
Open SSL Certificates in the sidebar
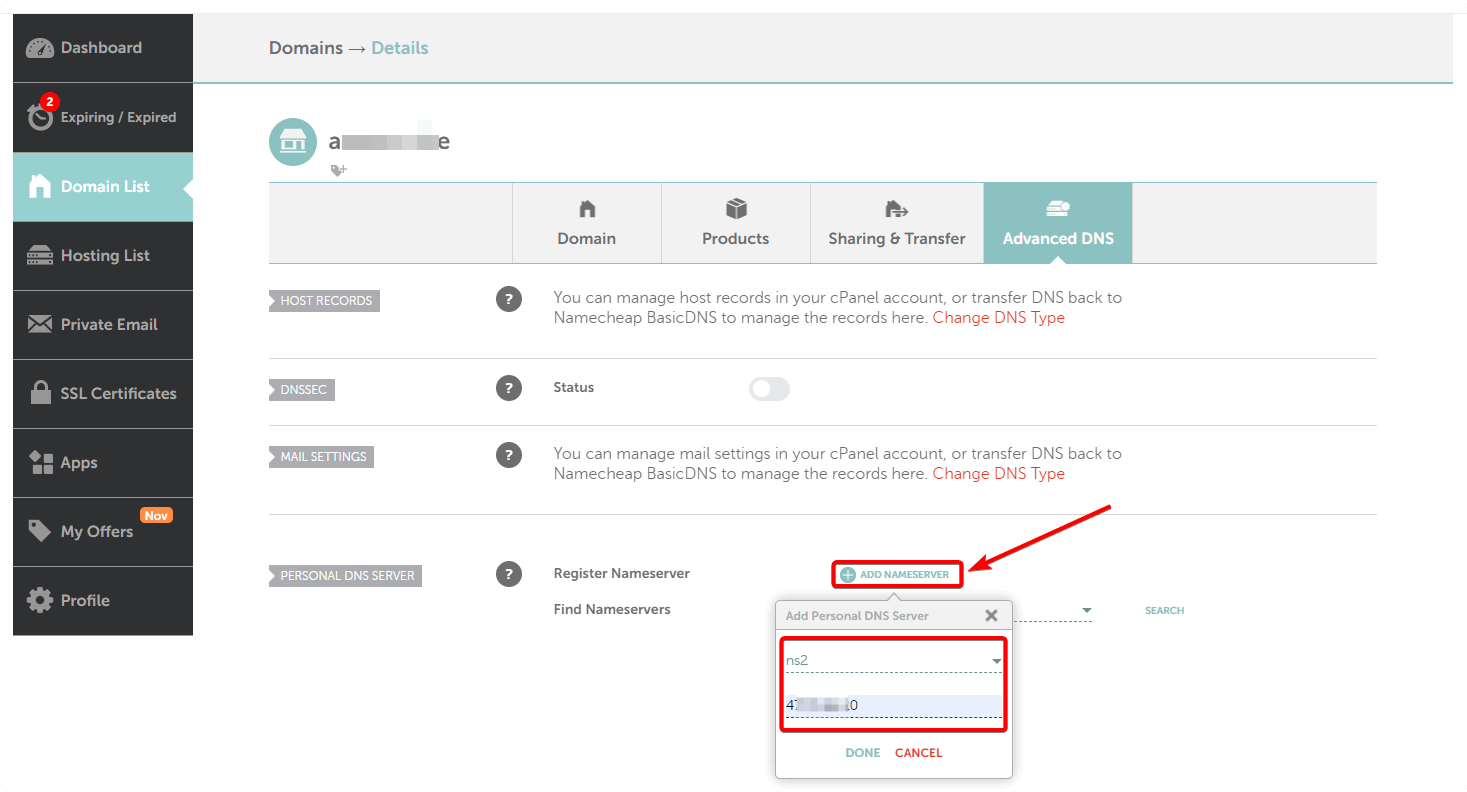103,393
